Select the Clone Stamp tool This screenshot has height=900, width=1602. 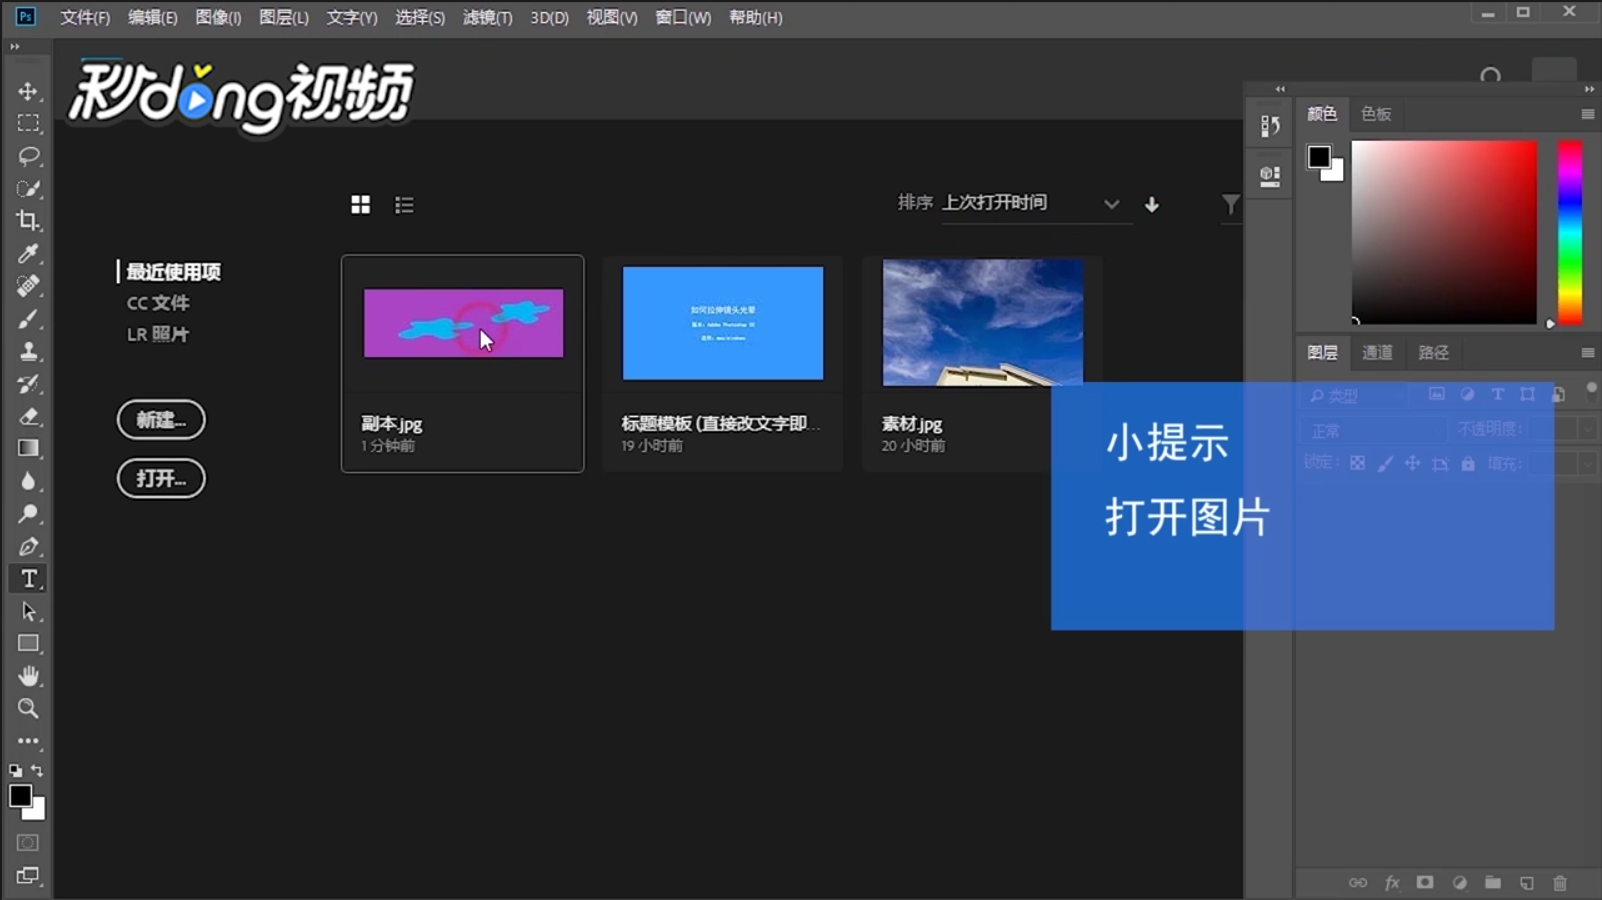[x=28, y=351]
